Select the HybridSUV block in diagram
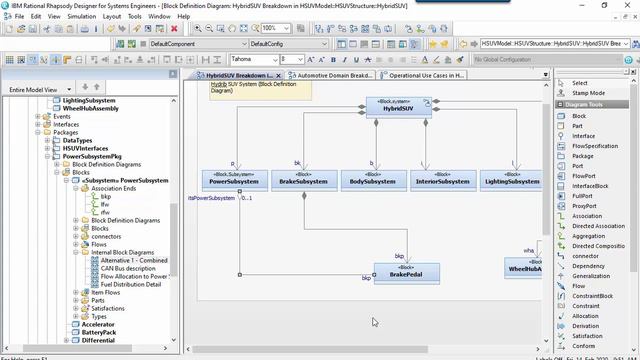640x360 pixels. pyautogui.click(x=398, y=107)
